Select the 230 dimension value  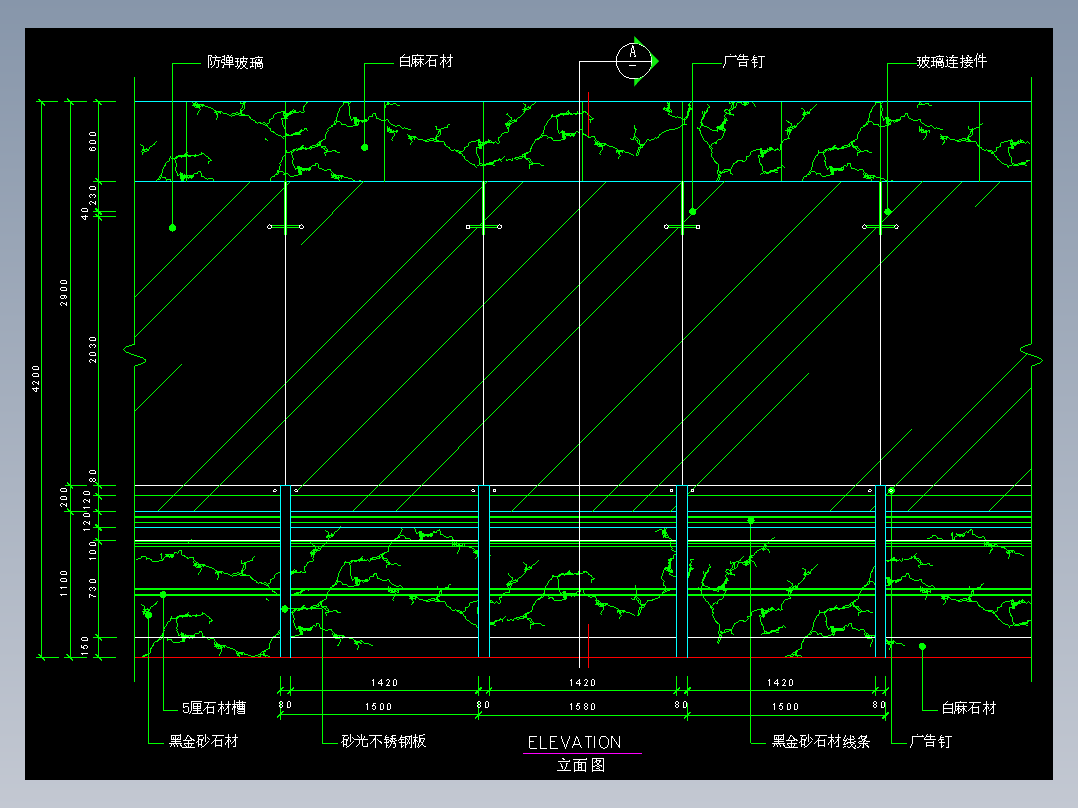click(x=93, y=195)
